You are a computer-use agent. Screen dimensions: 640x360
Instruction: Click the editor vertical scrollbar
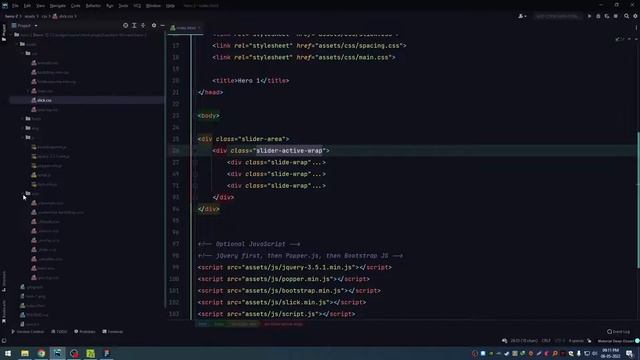pos(638,200)
